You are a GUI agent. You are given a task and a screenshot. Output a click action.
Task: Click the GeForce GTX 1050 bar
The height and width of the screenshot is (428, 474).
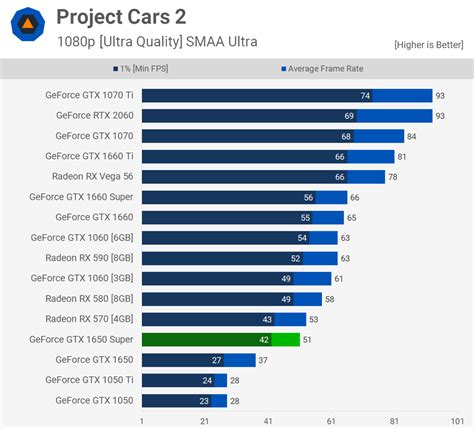click(184, 401)
